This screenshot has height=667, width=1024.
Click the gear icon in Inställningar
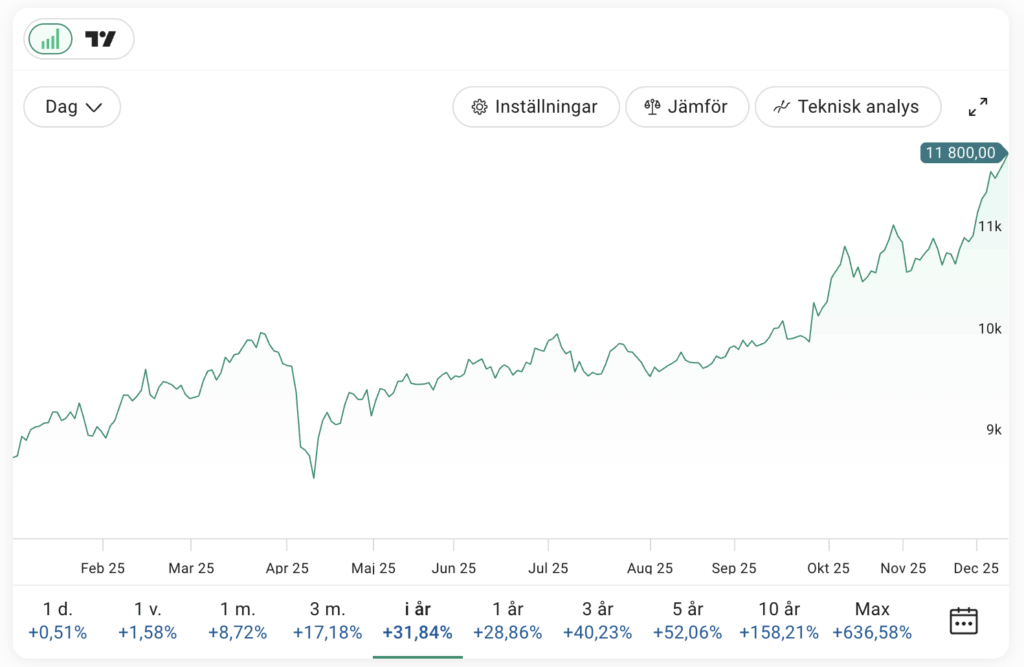479,107
